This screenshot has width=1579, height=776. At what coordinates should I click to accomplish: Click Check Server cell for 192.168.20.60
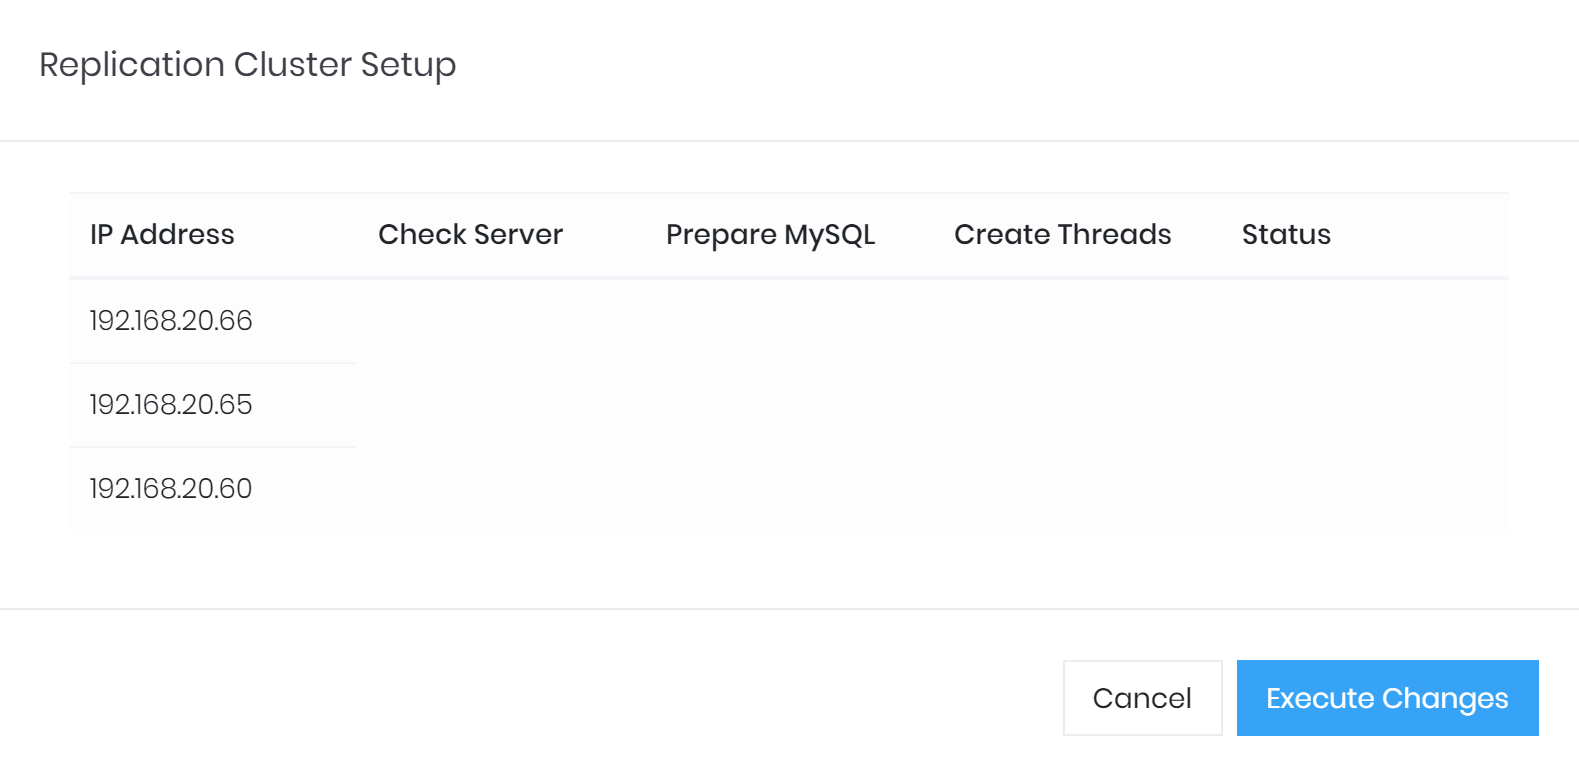[x=501, y=489]
